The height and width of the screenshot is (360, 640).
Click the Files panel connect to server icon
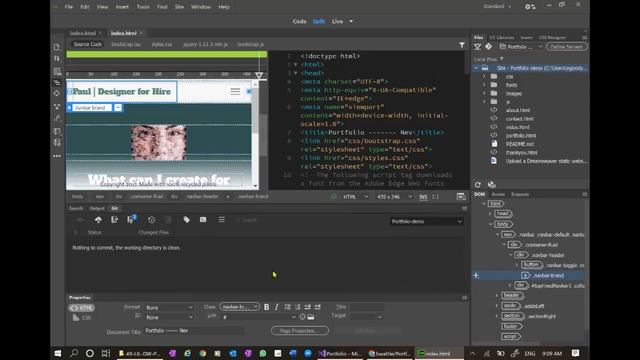(477, 47)
